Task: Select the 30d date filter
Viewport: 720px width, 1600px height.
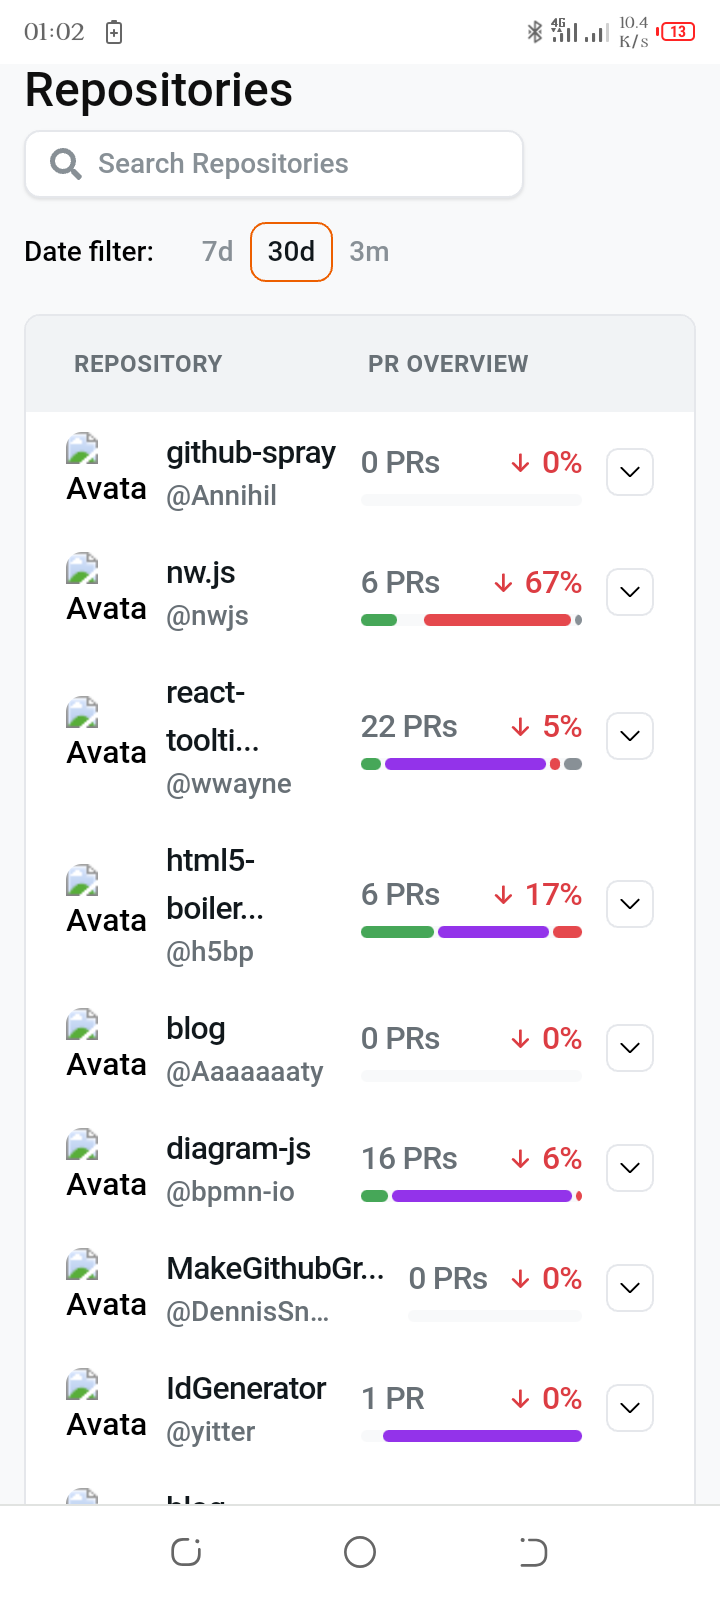Action: 291,252
